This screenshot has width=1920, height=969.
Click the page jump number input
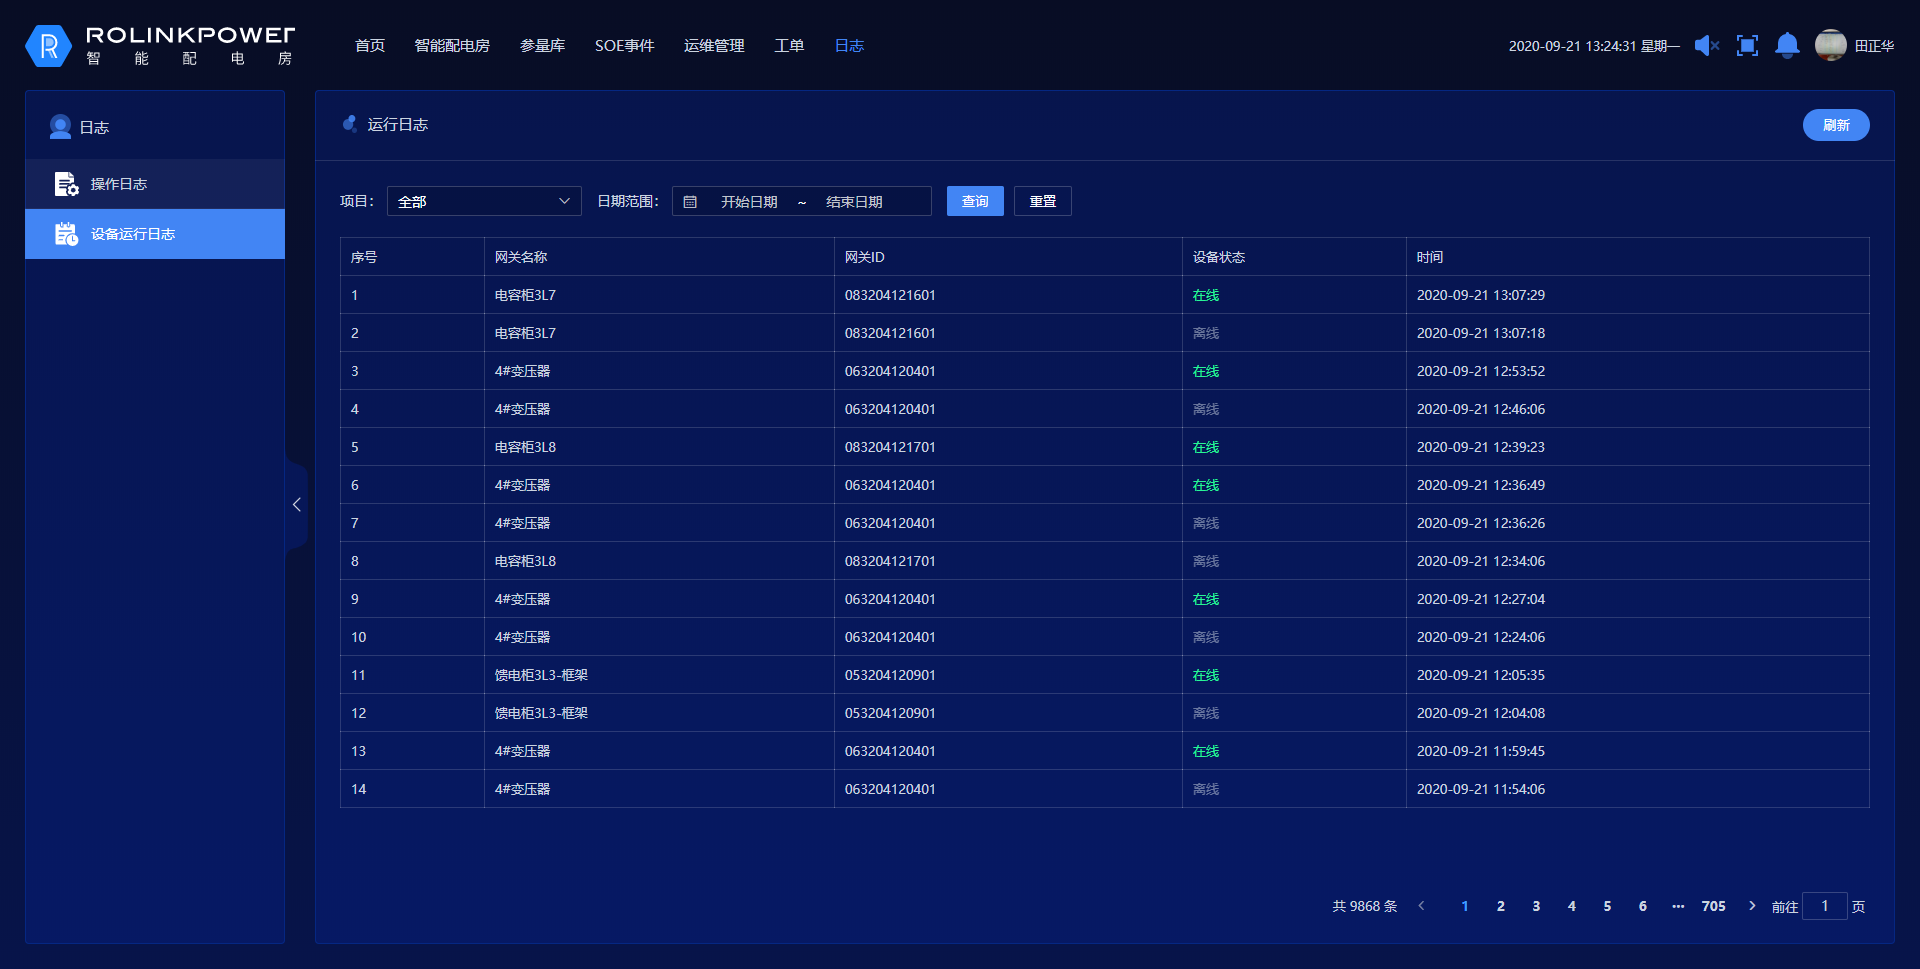1825,906
